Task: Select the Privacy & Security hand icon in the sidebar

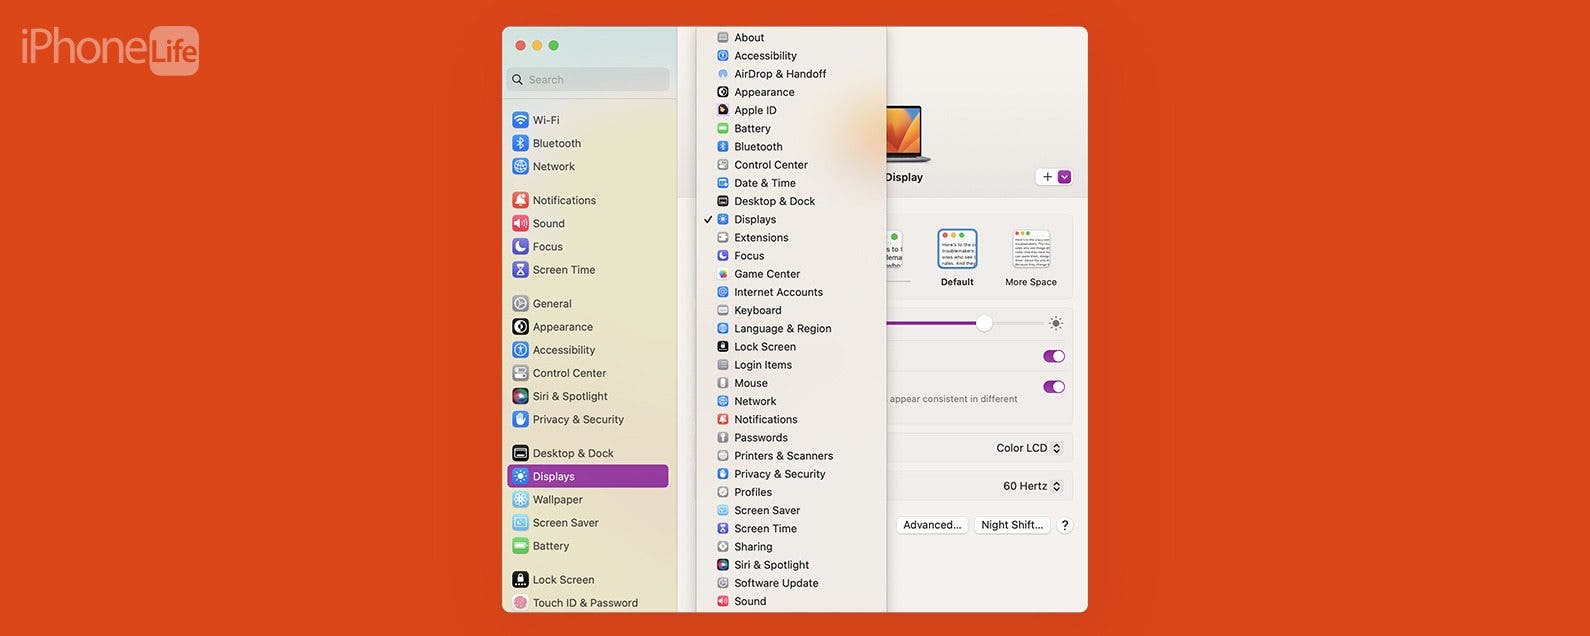Action: (x=520, y=419)
